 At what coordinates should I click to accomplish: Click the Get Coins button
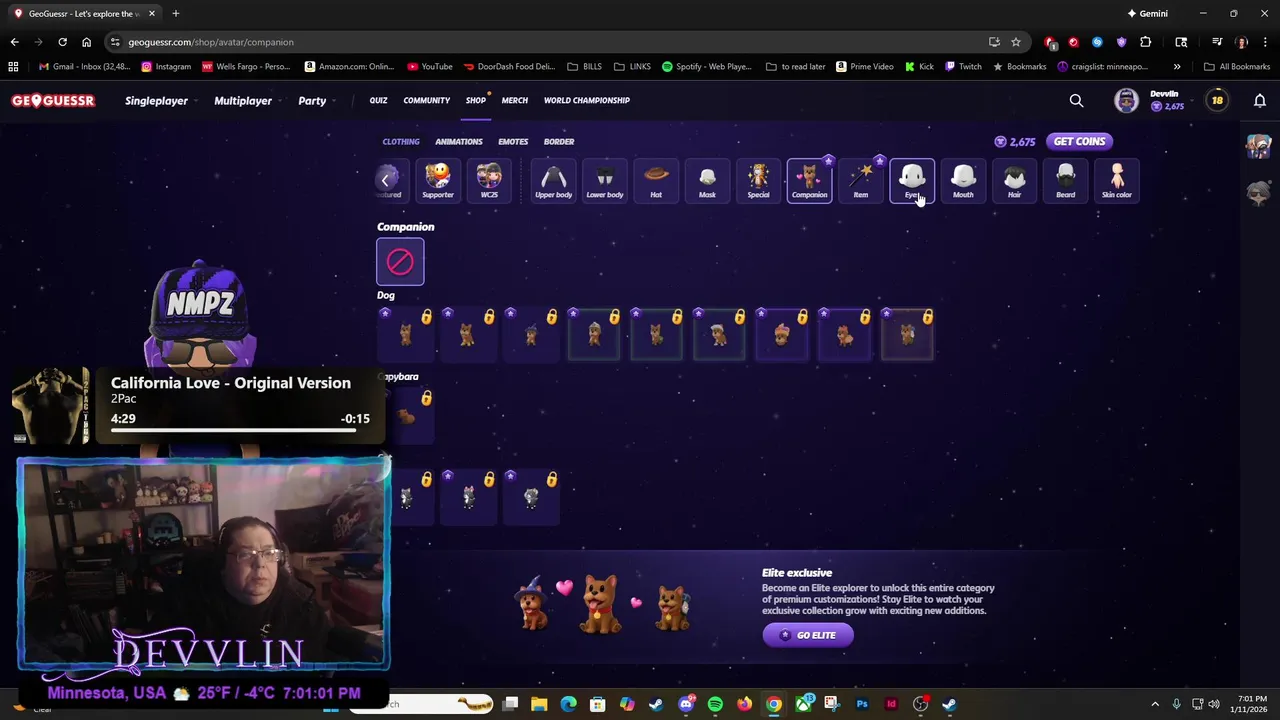coord(1079,142)
